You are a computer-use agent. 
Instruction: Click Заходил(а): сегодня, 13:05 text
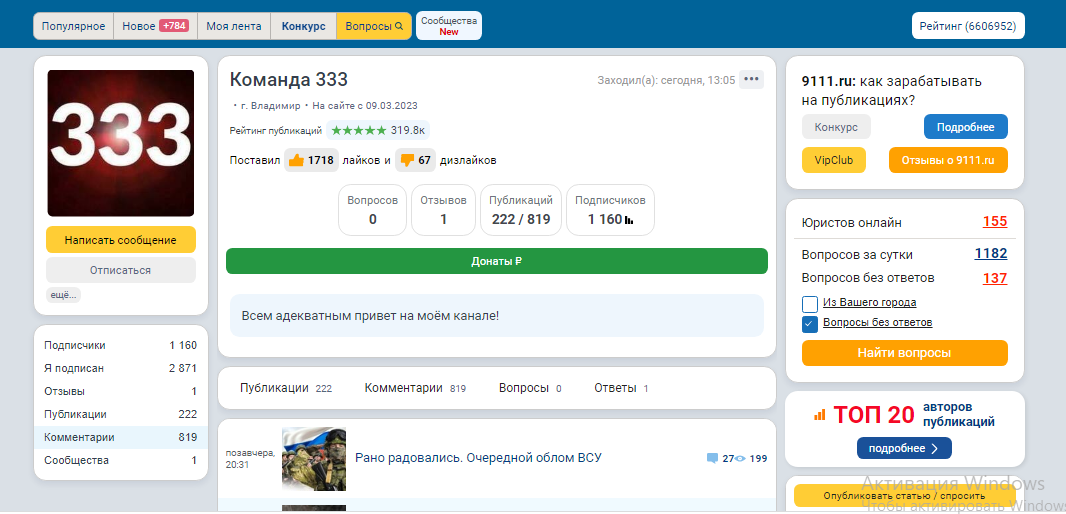click(x=666, y=80)
